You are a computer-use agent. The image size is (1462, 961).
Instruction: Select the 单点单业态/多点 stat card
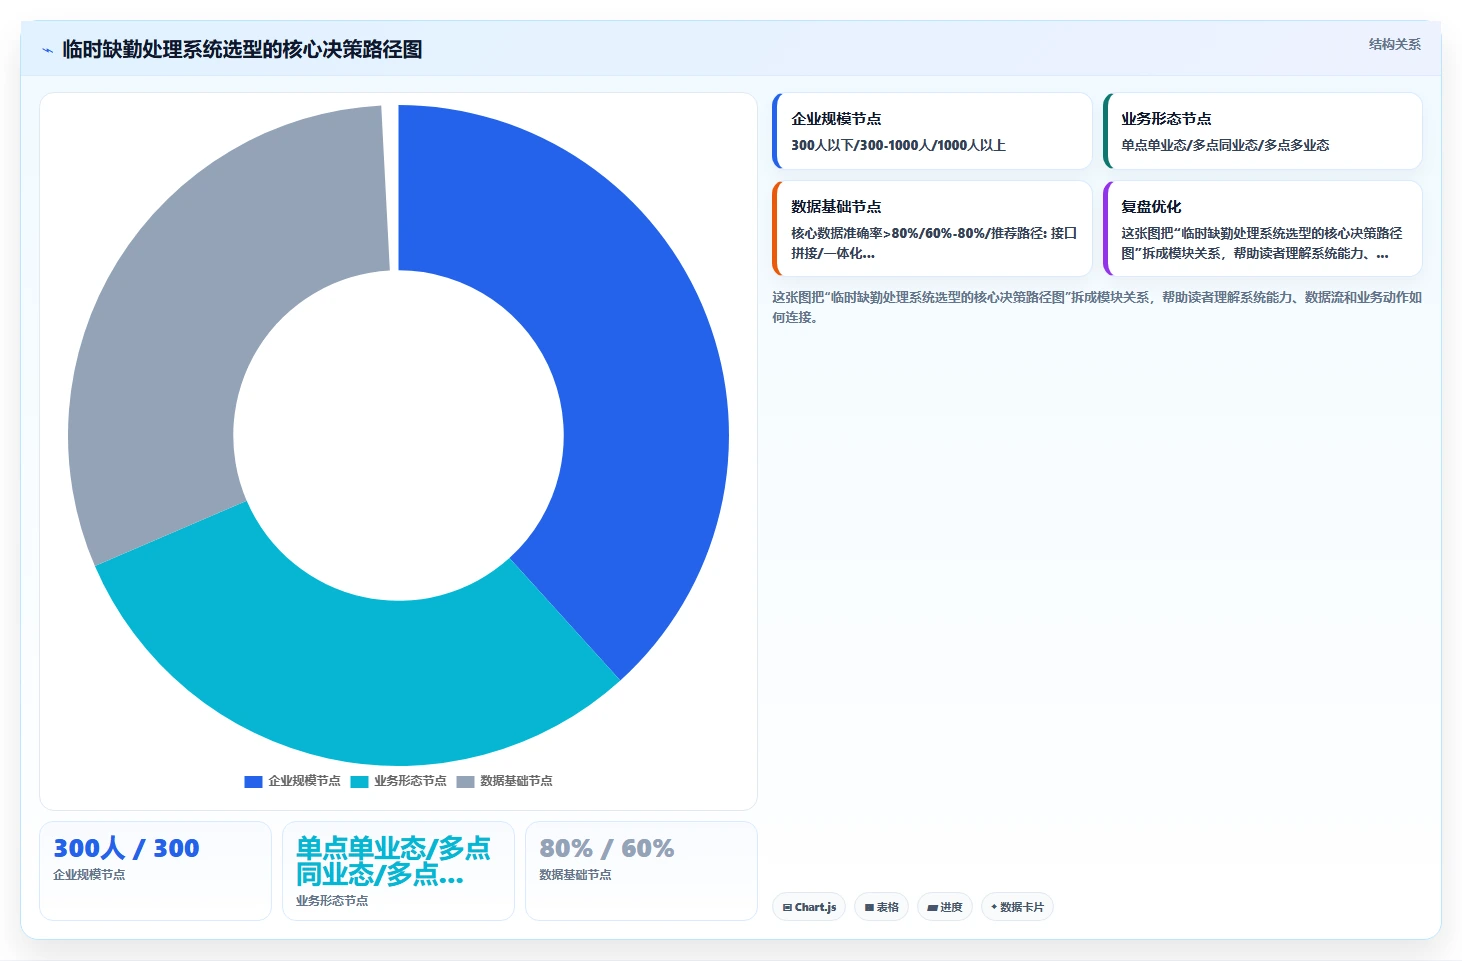(398, 871)
